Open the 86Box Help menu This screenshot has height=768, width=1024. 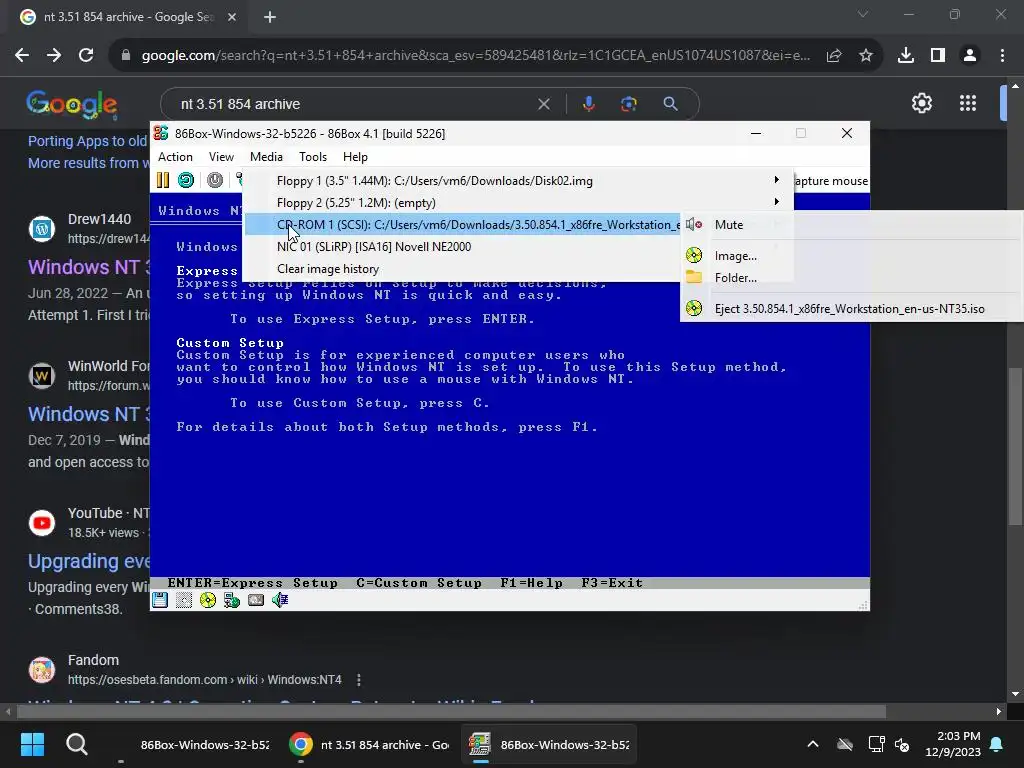coord(355,157)
